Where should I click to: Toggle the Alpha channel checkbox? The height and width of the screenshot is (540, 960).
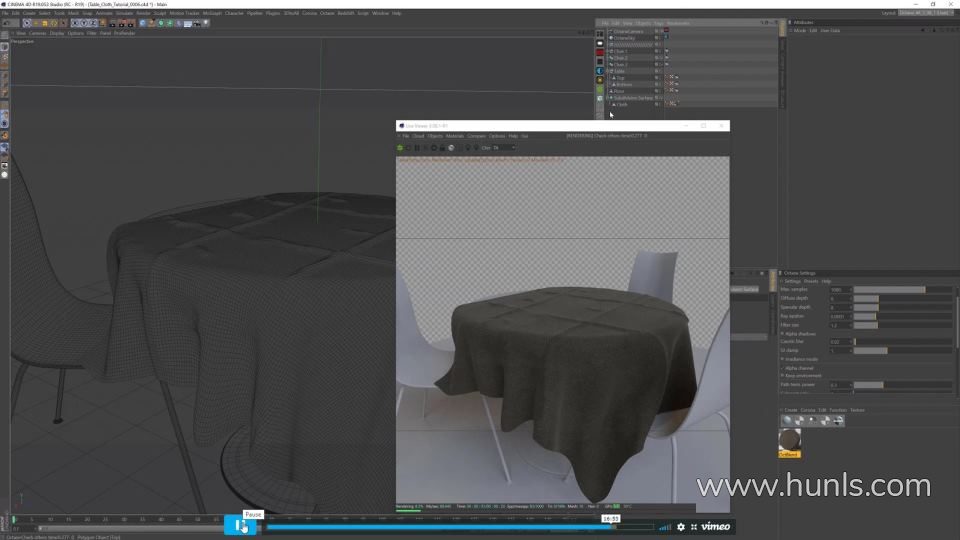coord(783,368)
